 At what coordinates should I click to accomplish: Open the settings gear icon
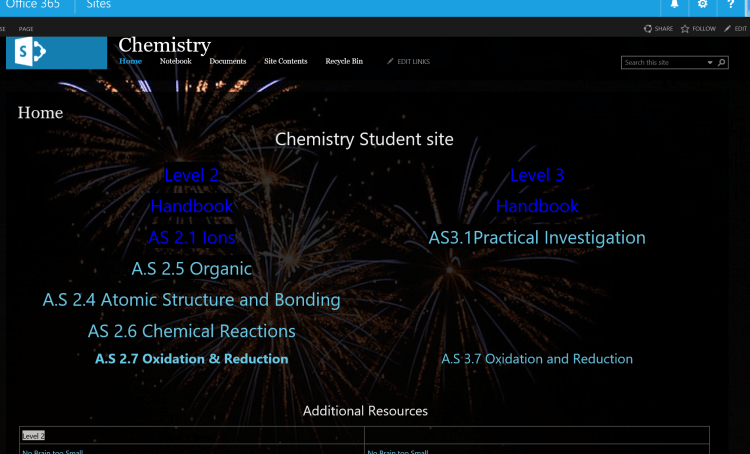coord(702,4)
